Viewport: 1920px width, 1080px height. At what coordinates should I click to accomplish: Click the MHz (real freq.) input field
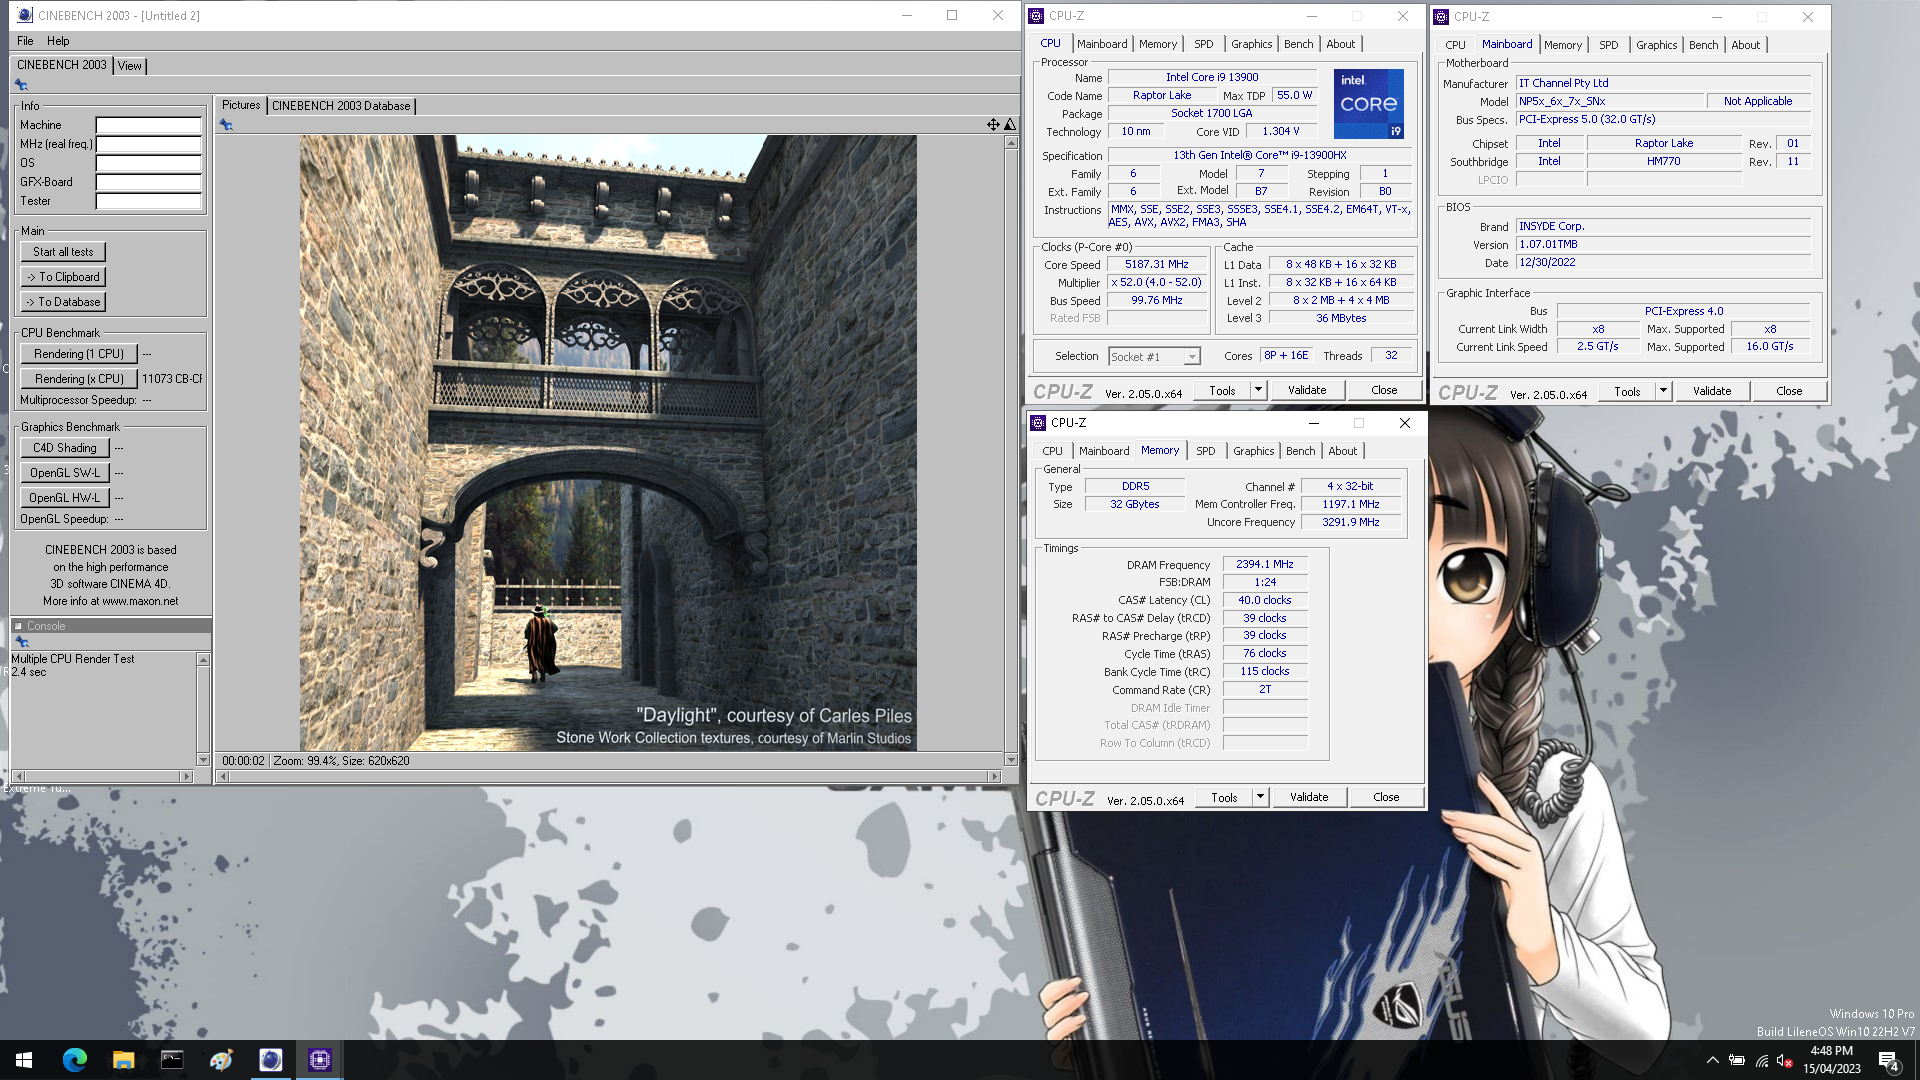click(x=148, y=144)
